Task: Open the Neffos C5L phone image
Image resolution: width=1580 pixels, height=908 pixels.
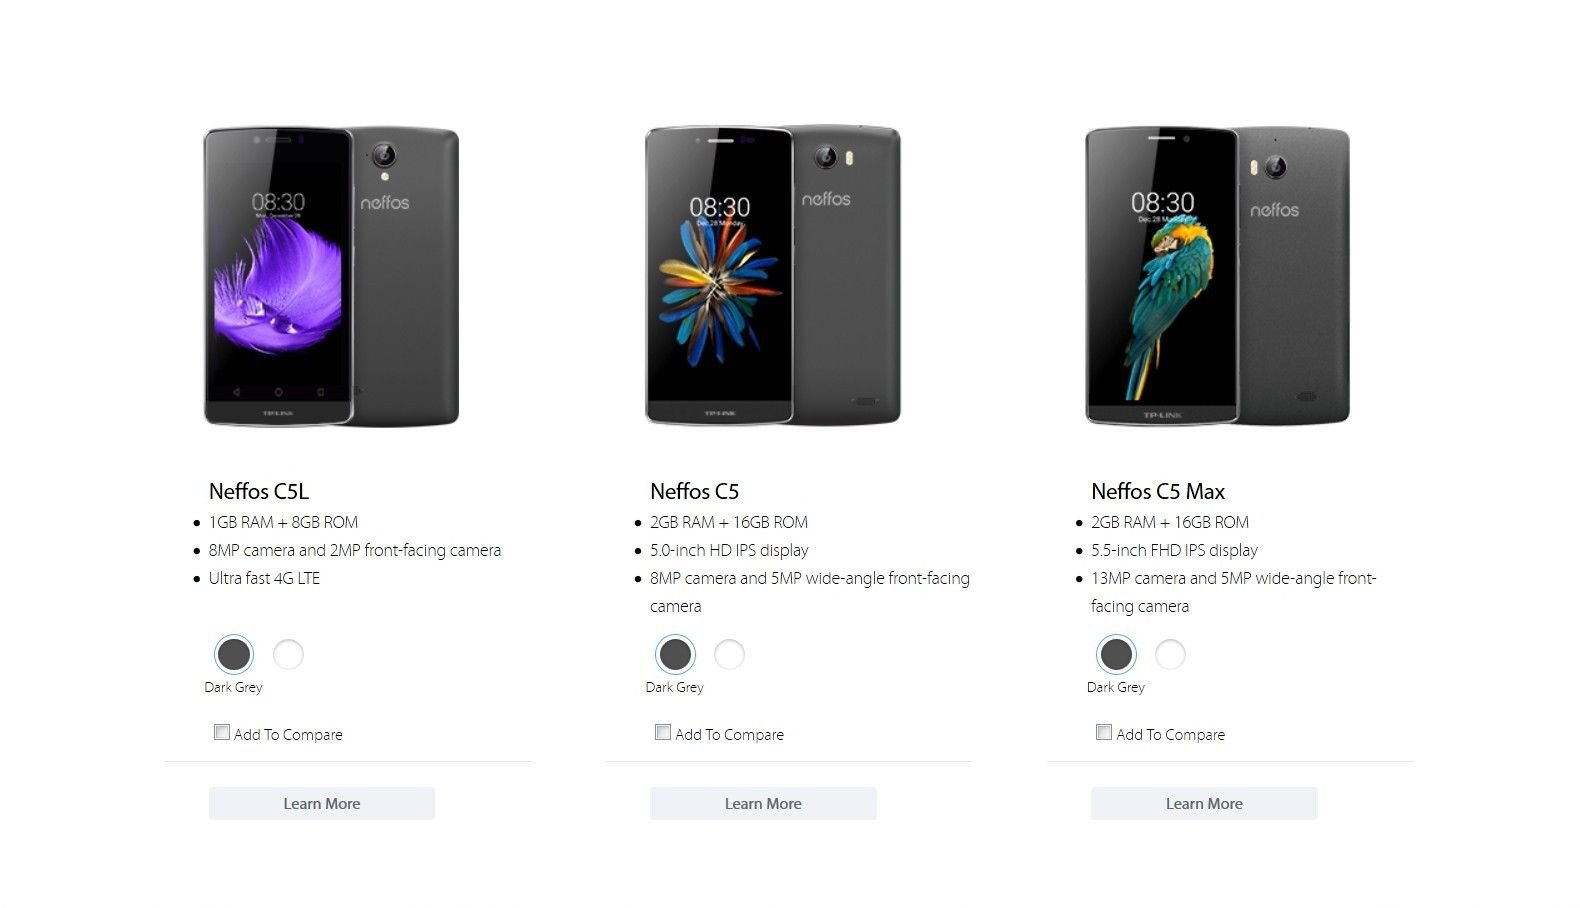Action: 331,276
